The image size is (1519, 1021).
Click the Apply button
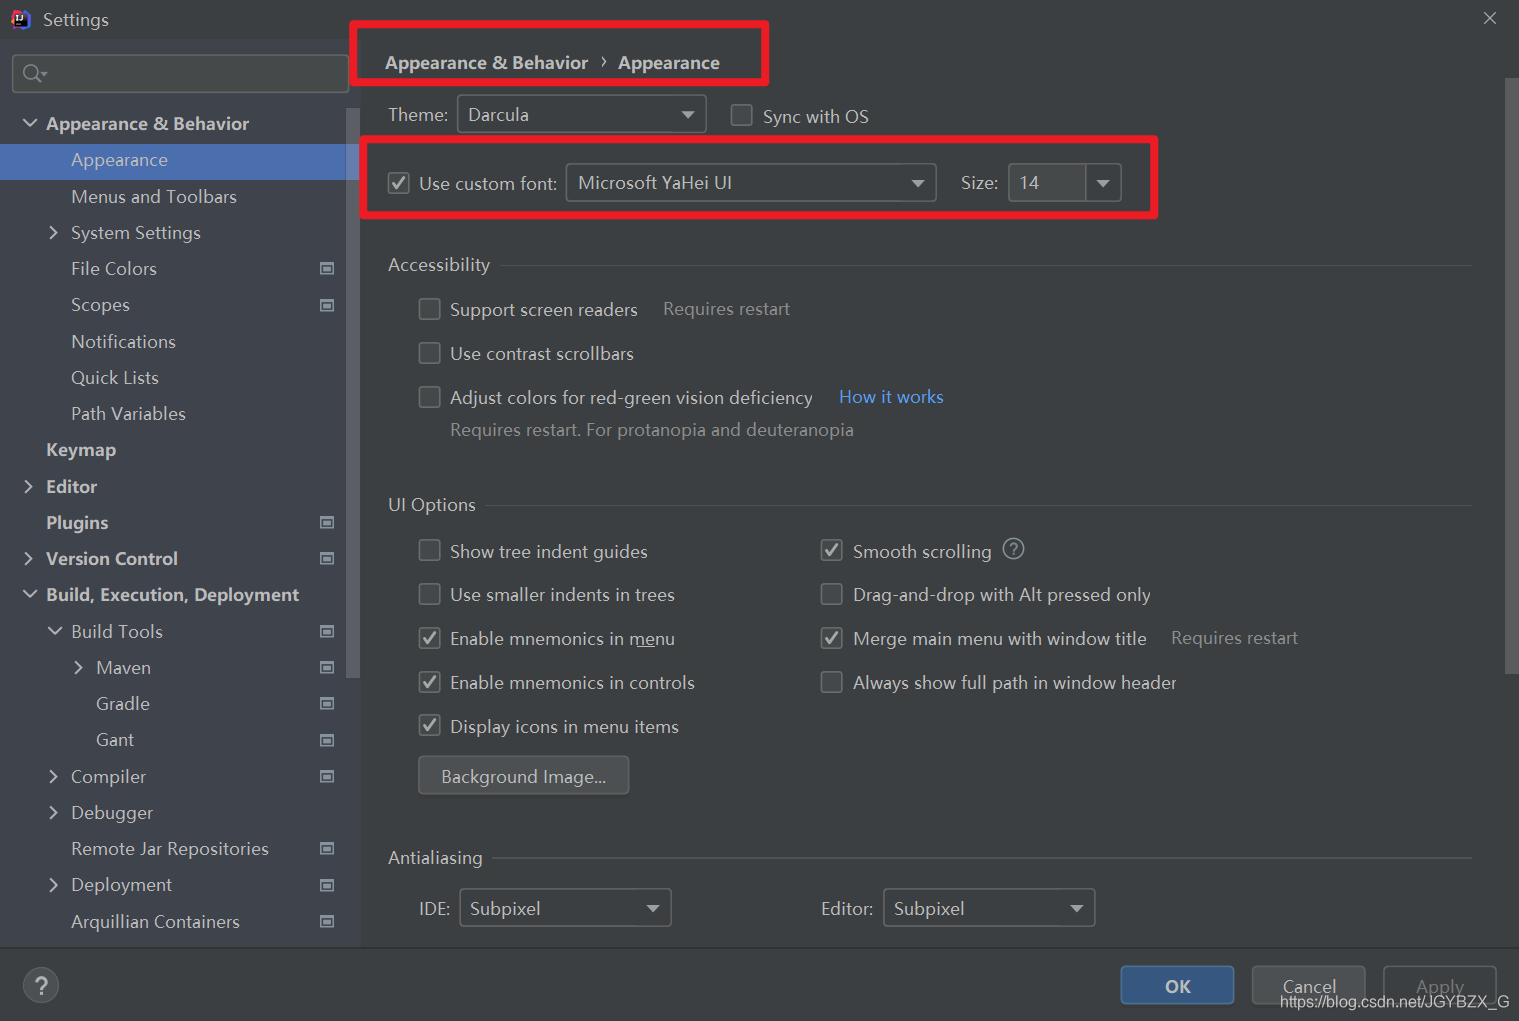(x=1439, y=986)
